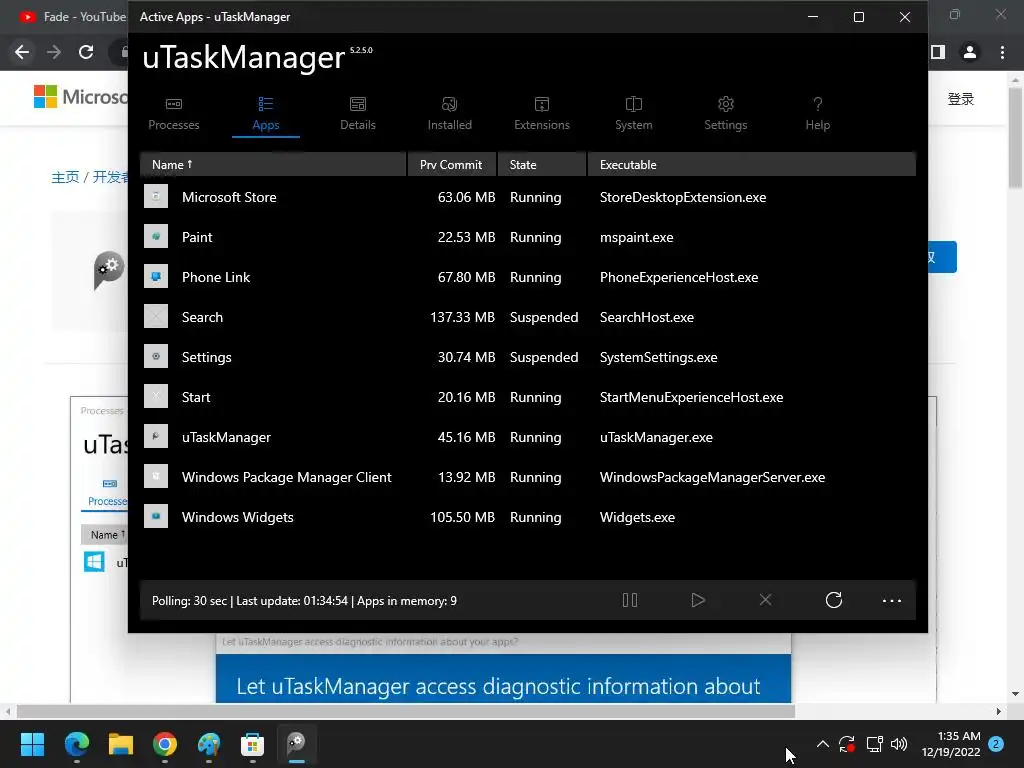This screenshot has width=1024, height=768.
Task: Pause polling with the pause button
Action: [630, 600]
